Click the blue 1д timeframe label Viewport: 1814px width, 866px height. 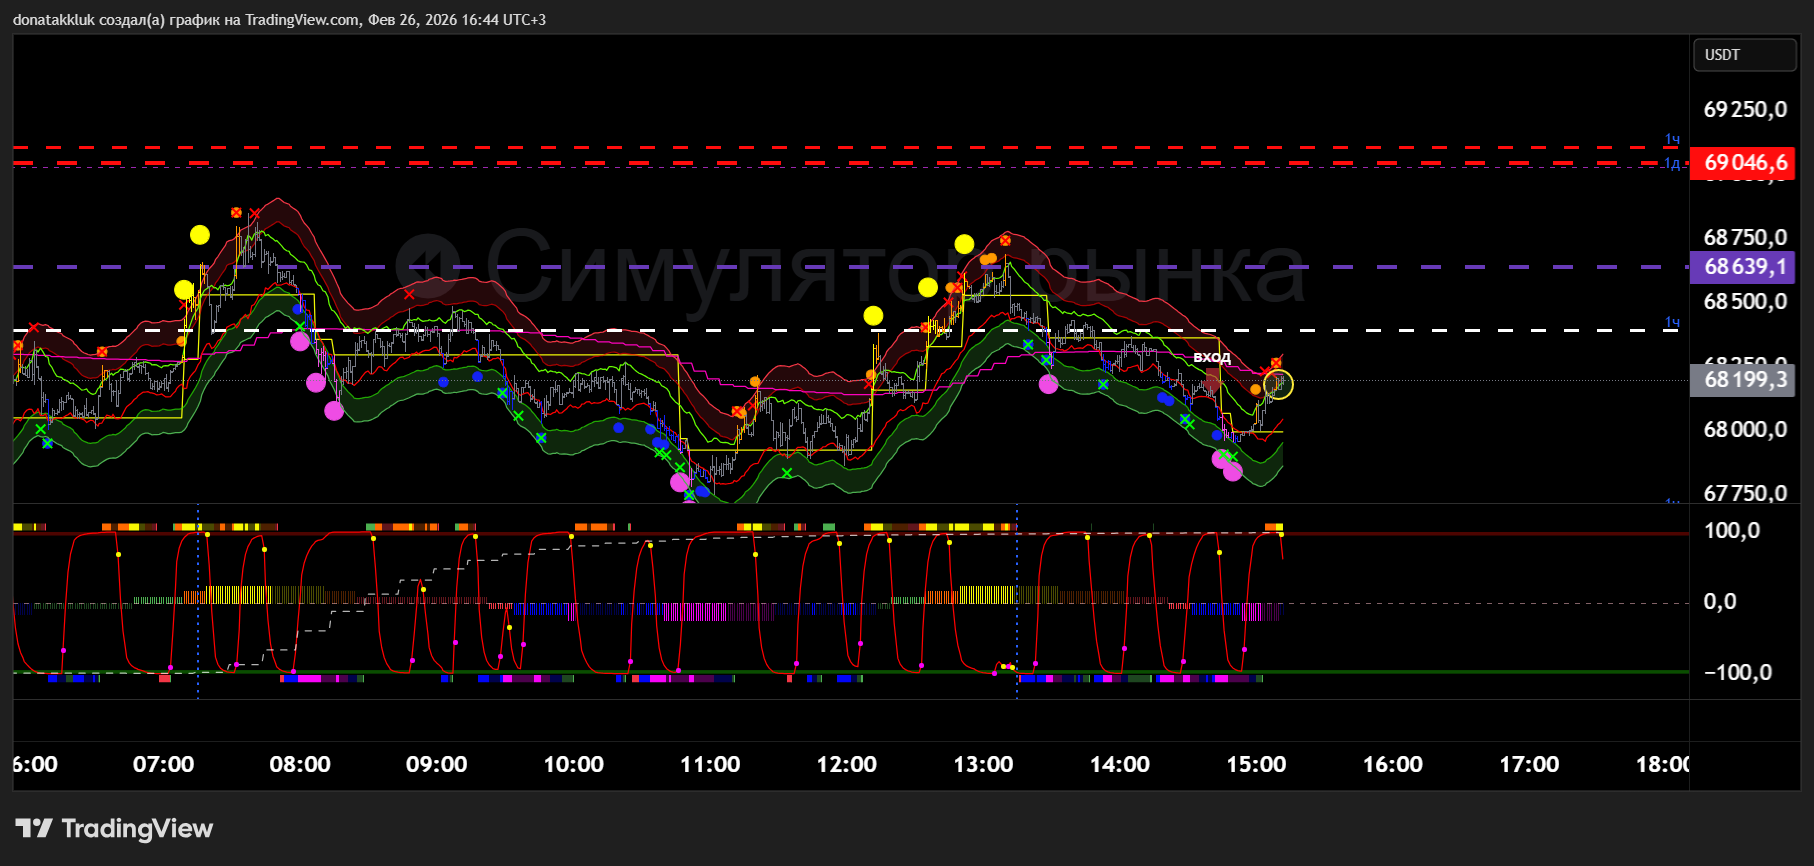click(x=1672, y=163)
